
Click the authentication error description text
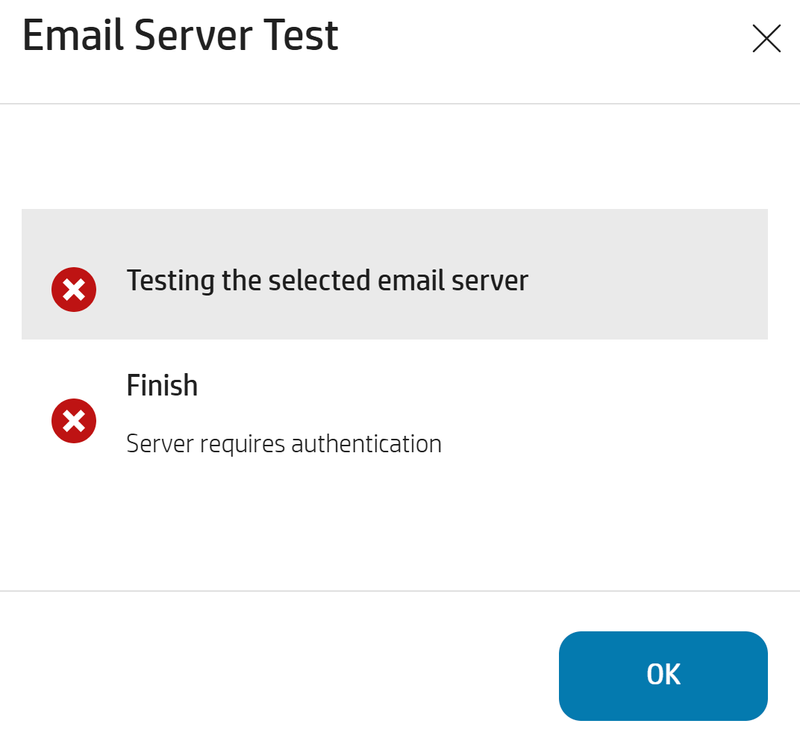coord(284,443)
